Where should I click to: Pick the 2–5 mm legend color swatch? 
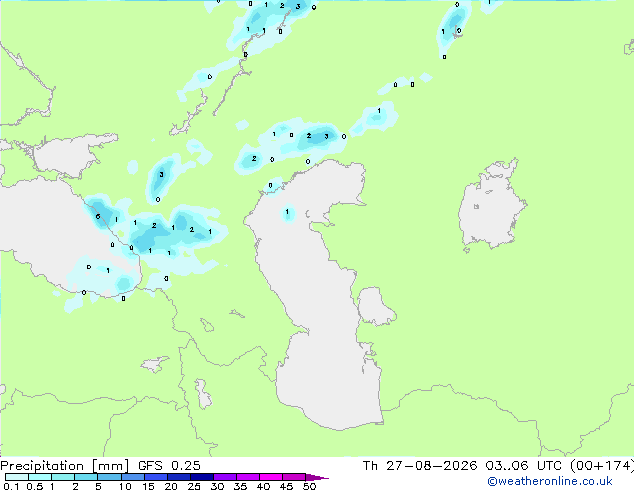click(86, 477)
